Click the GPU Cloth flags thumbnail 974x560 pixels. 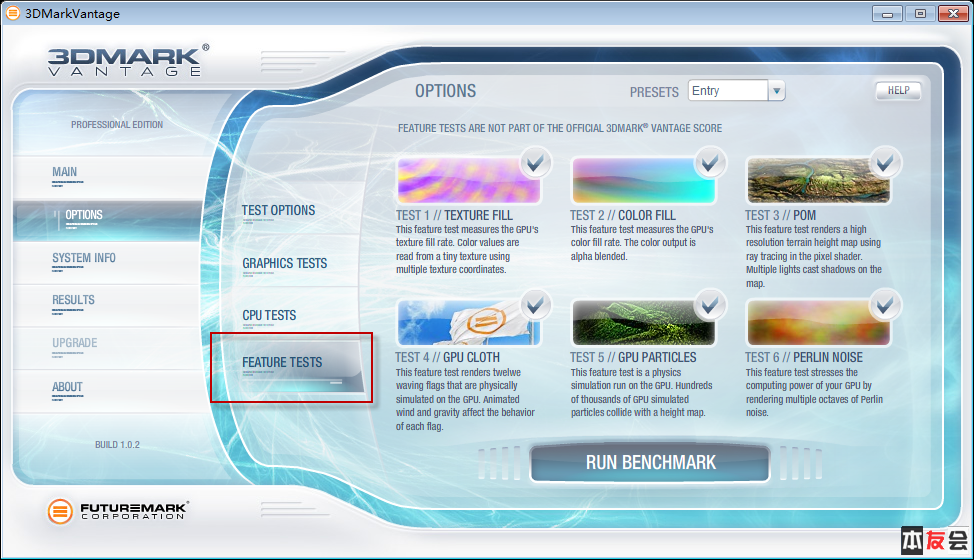[x=468, y=322]
